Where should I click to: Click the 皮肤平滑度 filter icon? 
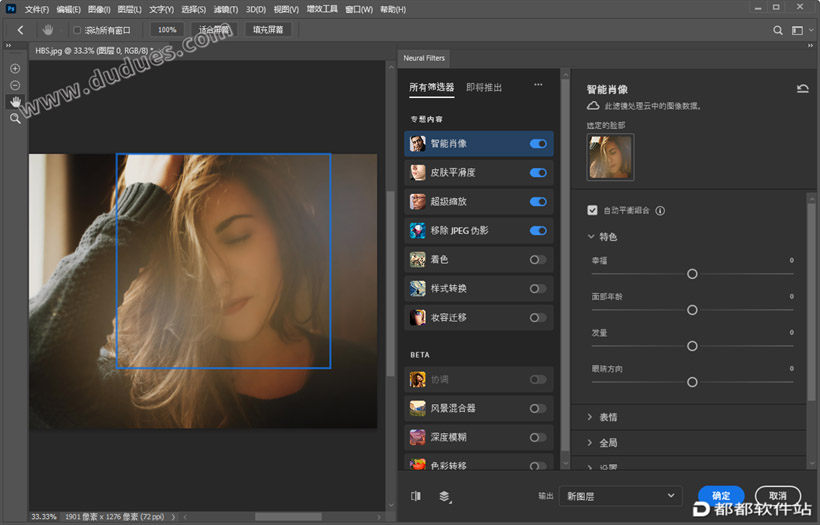pos(417,172)
